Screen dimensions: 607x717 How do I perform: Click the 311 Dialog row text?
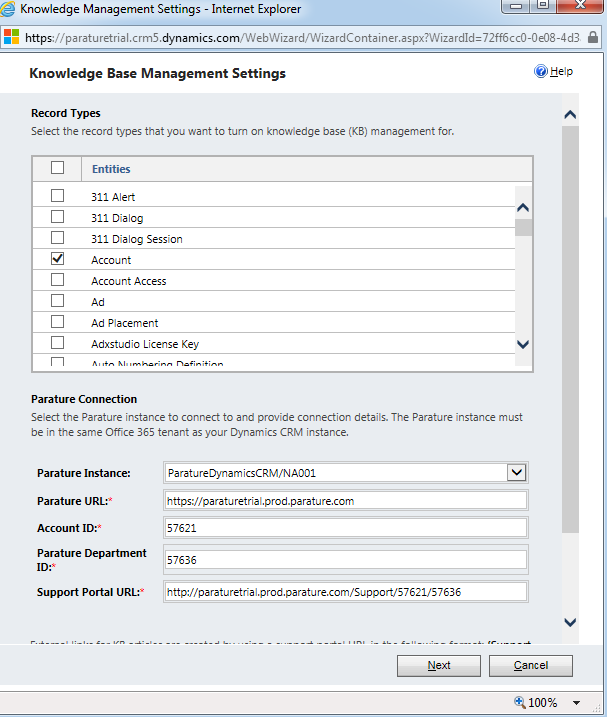click(117, 218)
